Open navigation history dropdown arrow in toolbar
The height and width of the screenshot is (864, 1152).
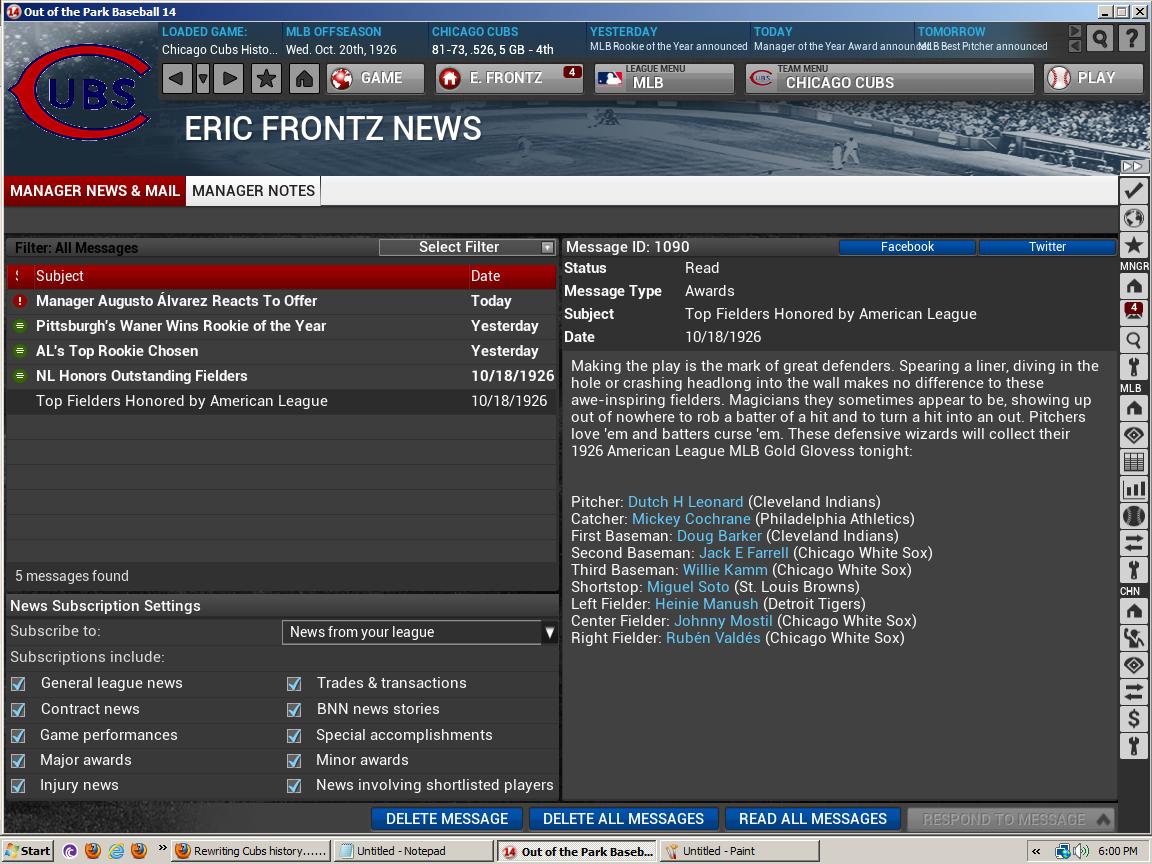click(203, 78)
